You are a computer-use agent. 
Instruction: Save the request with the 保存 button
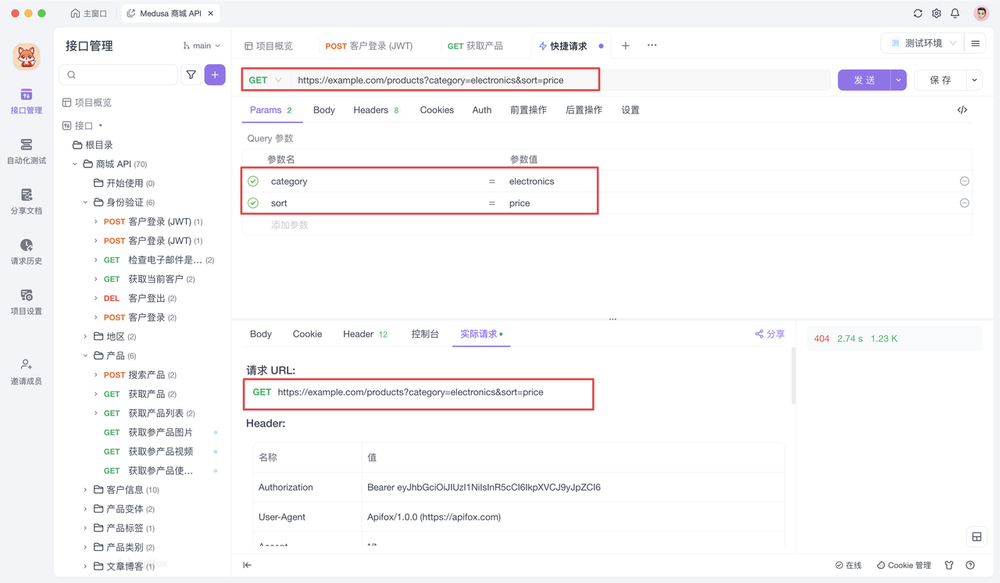click(939, 78)
